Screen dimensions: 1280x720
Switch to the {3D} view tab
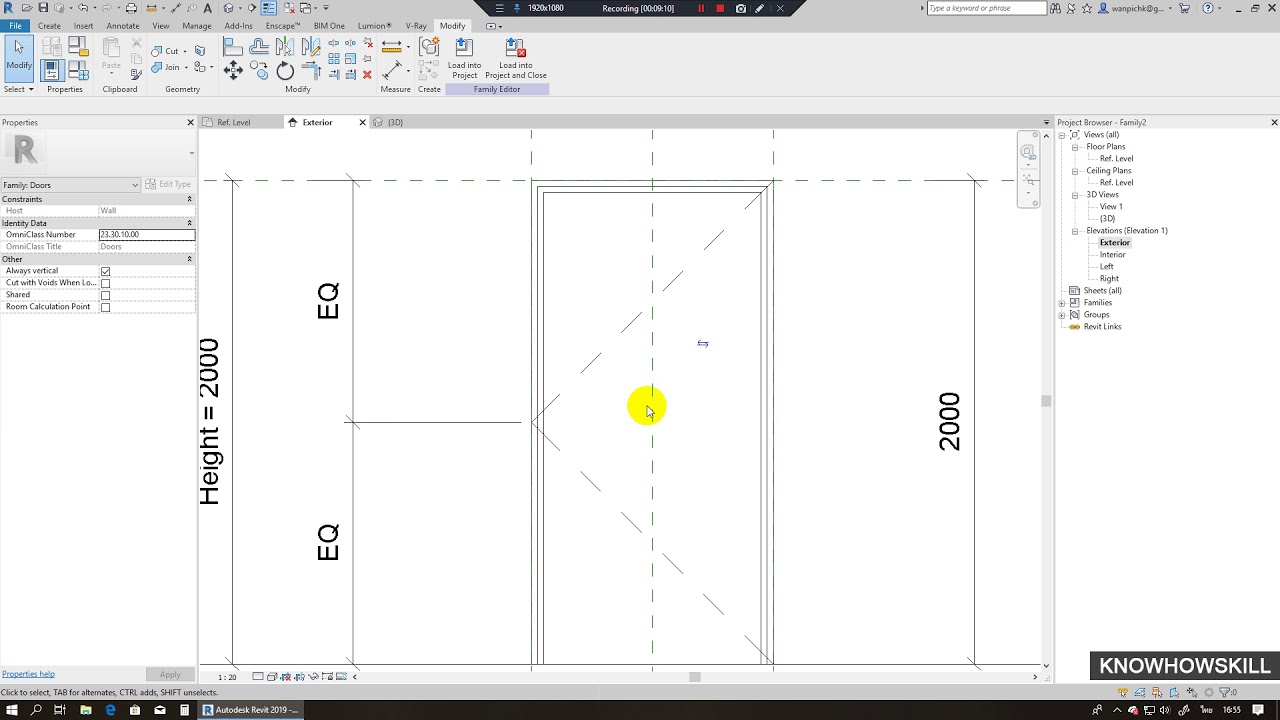395,122
